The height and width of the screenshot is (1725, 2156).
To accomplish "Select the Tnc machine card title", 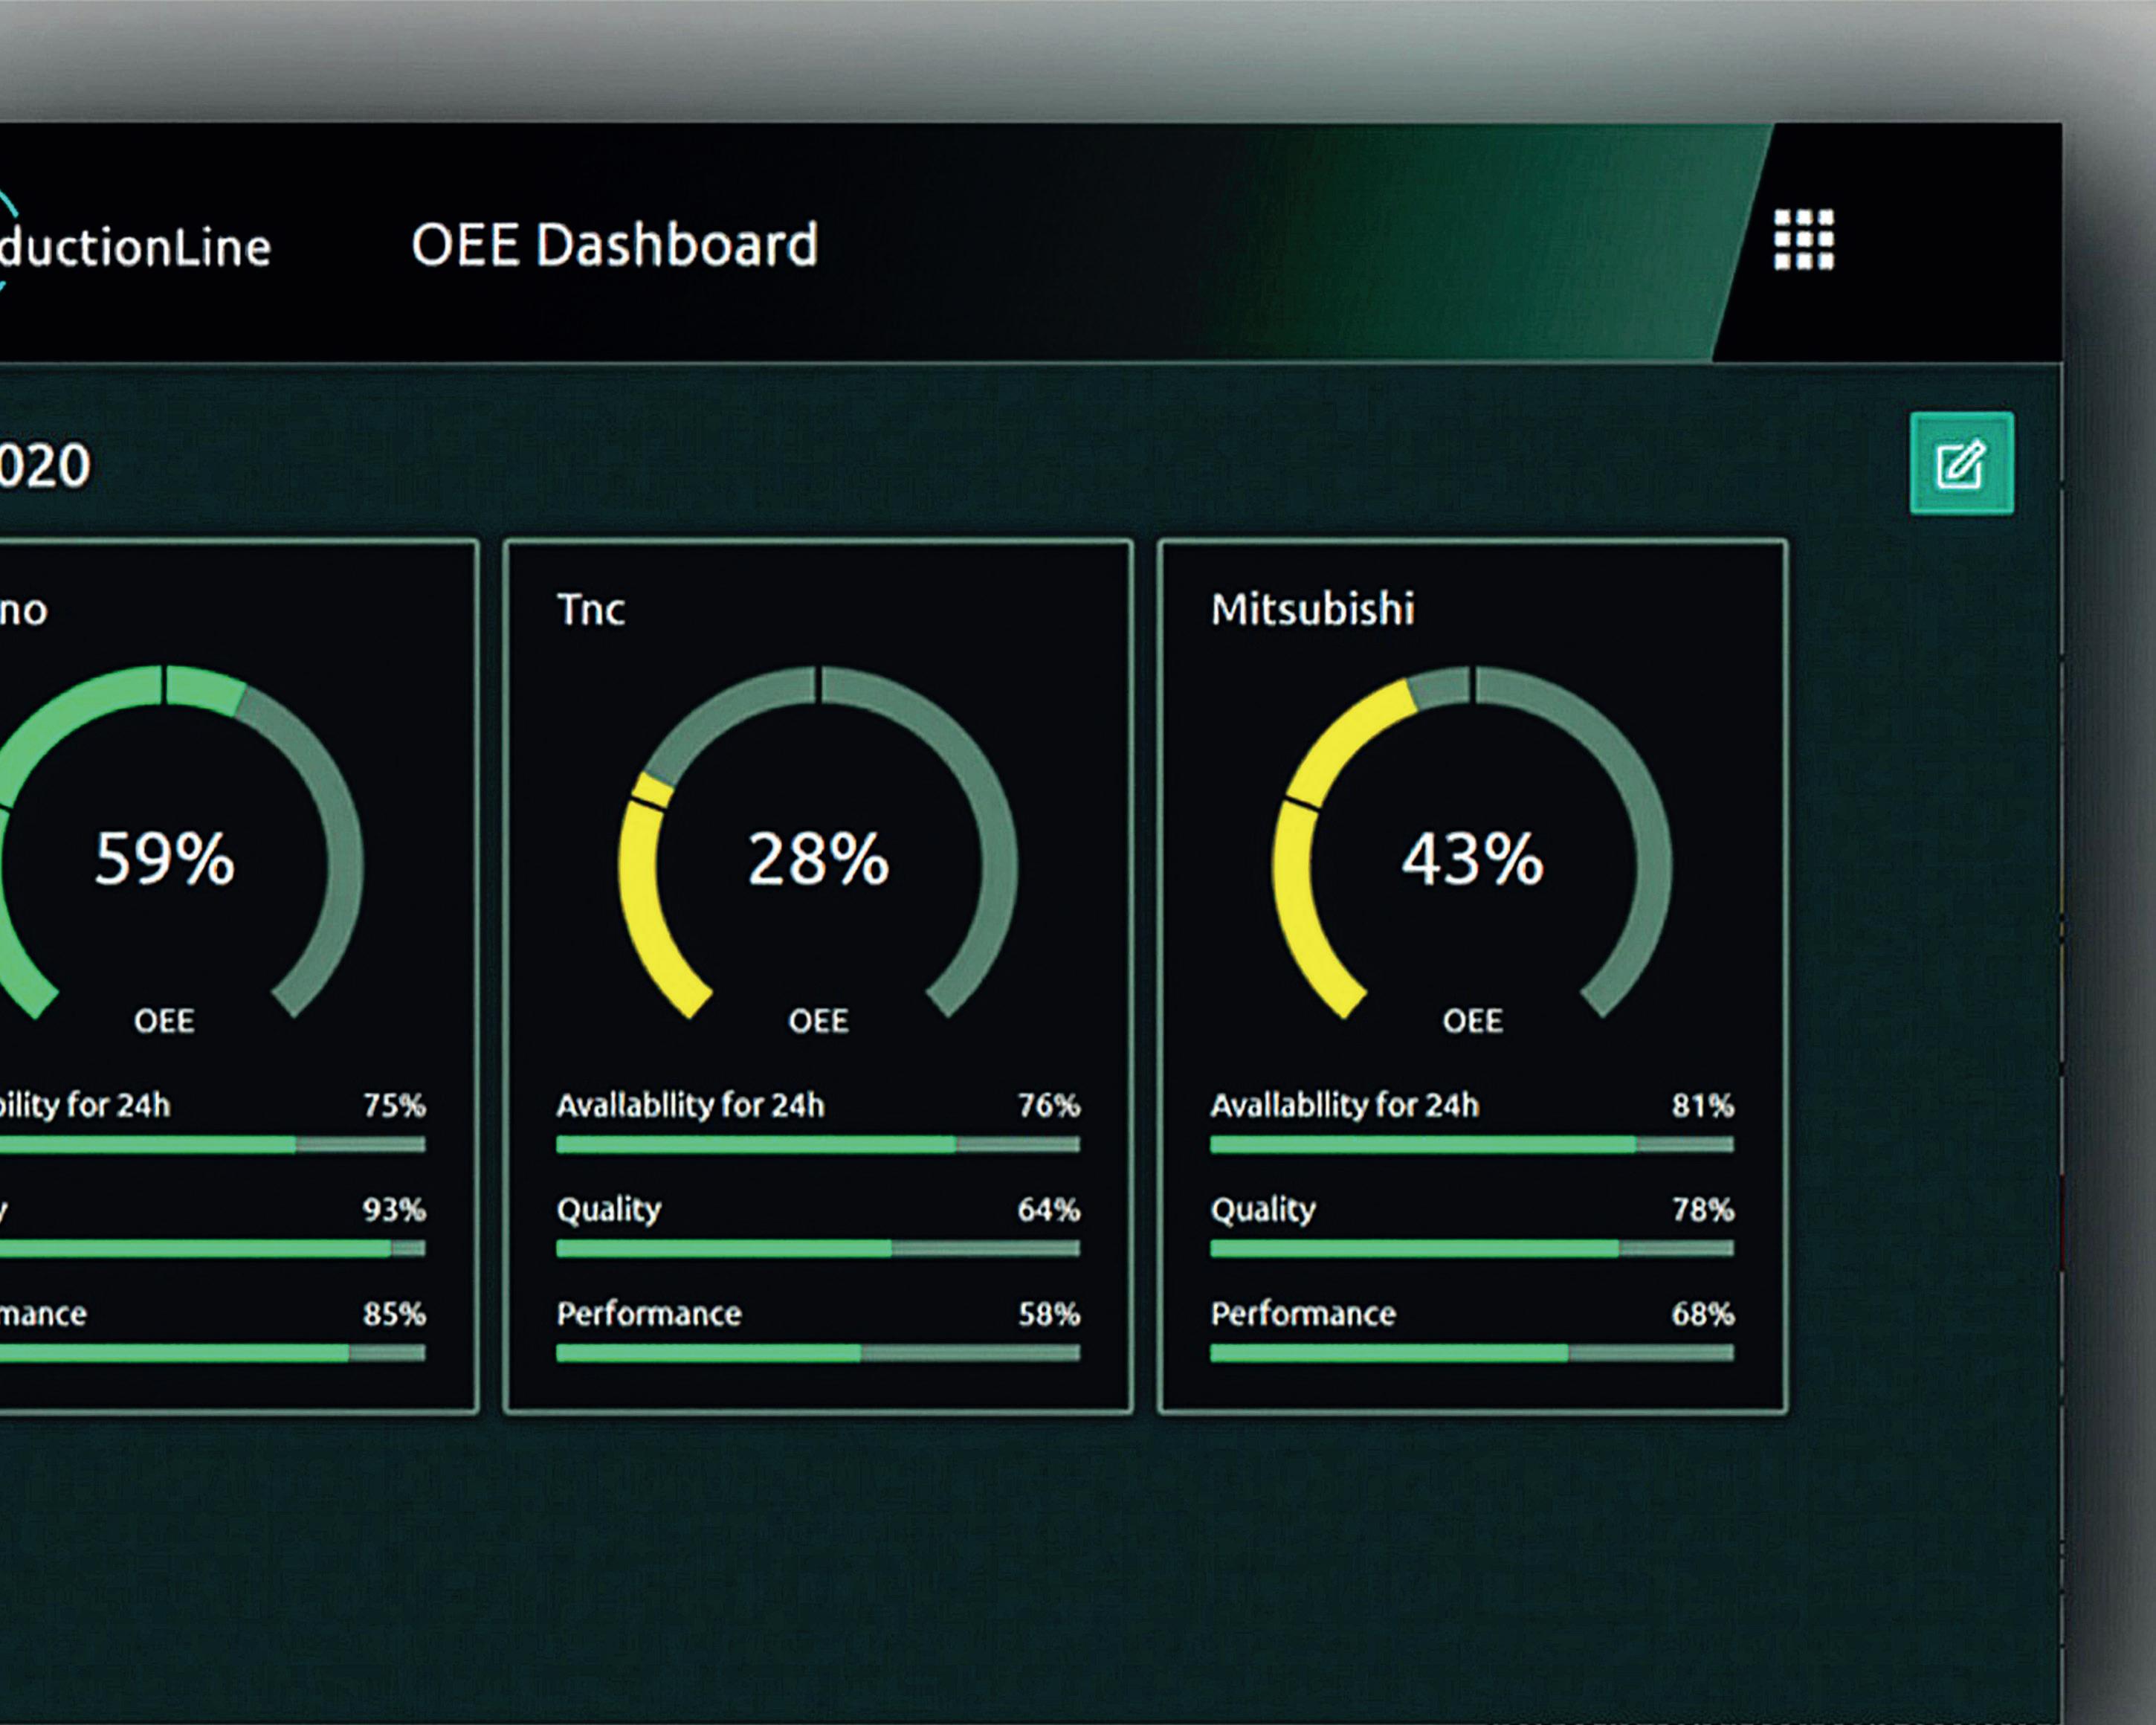I will 590,610.
